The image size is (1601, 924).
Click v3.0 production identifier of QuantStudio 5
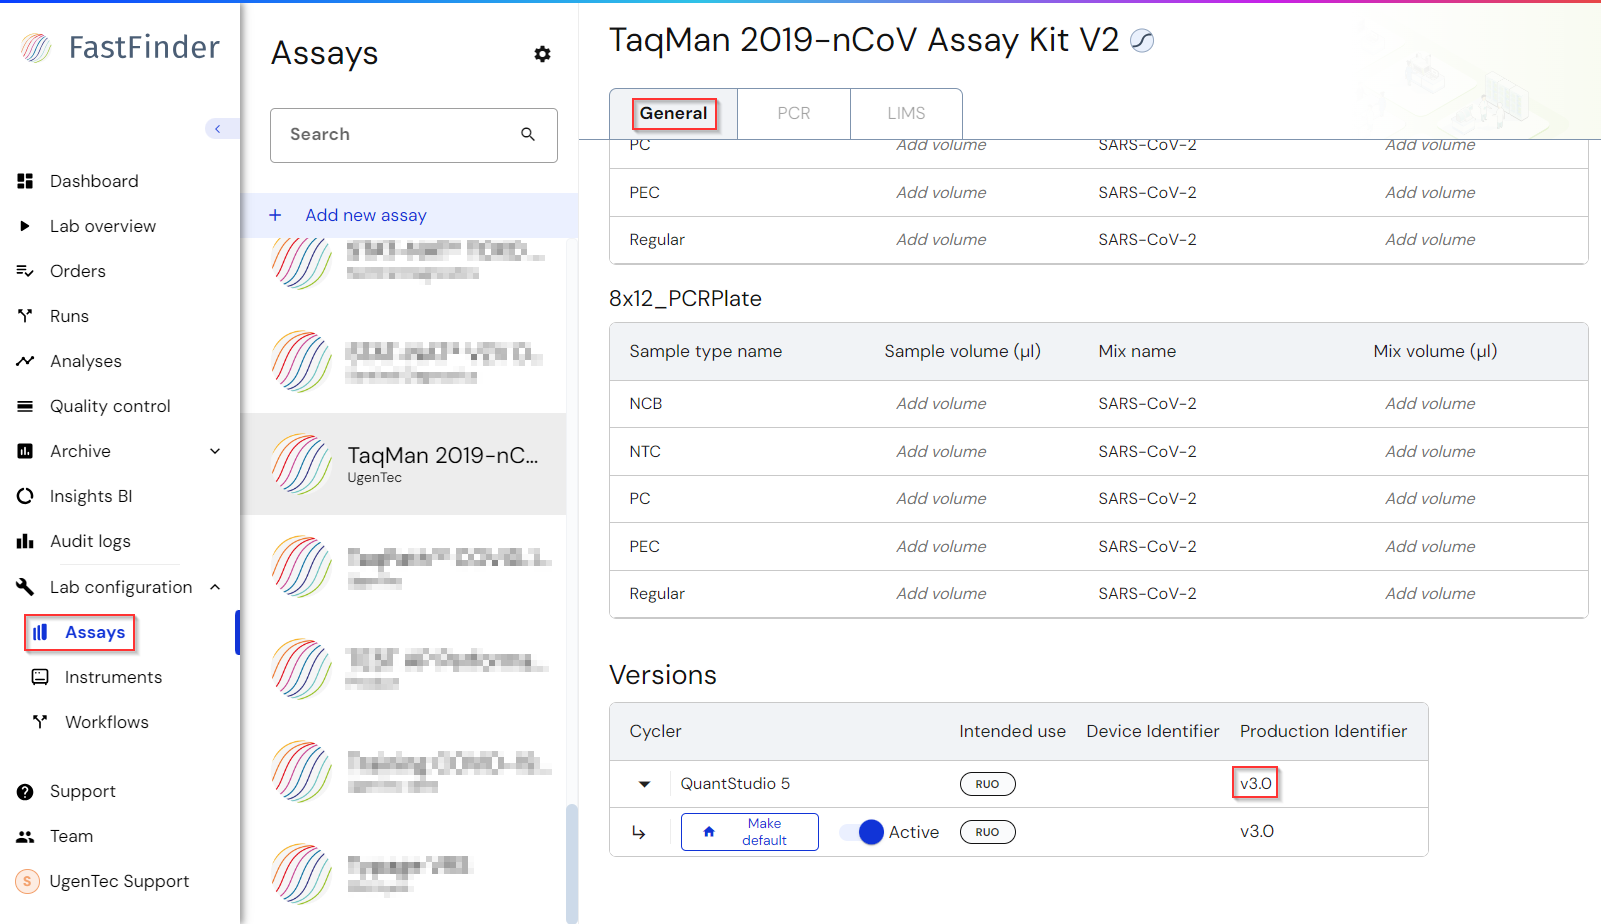1256,784
